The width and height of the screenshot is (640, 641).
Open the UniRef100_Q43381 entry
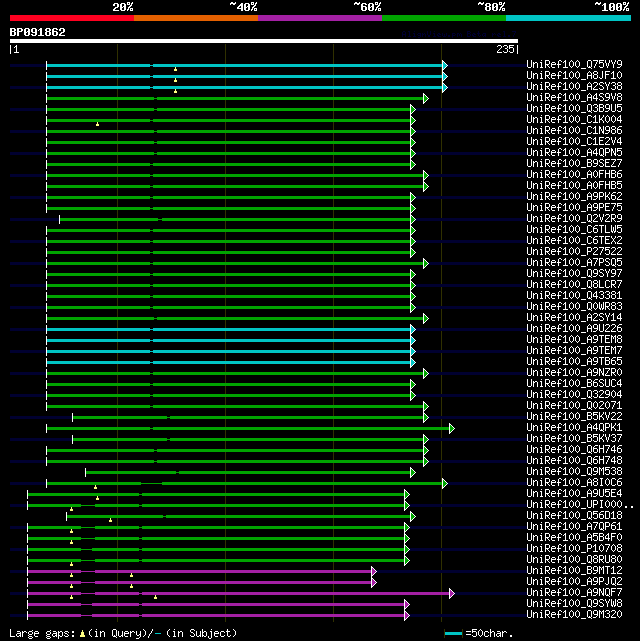(574, 296)
